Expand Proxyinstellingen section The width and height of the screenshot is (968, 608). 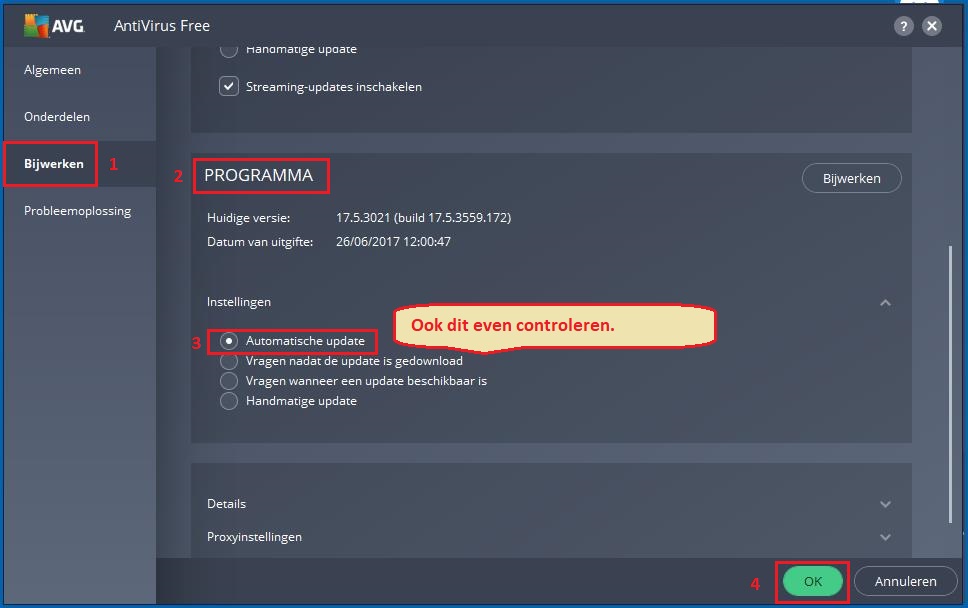(885, 537)
